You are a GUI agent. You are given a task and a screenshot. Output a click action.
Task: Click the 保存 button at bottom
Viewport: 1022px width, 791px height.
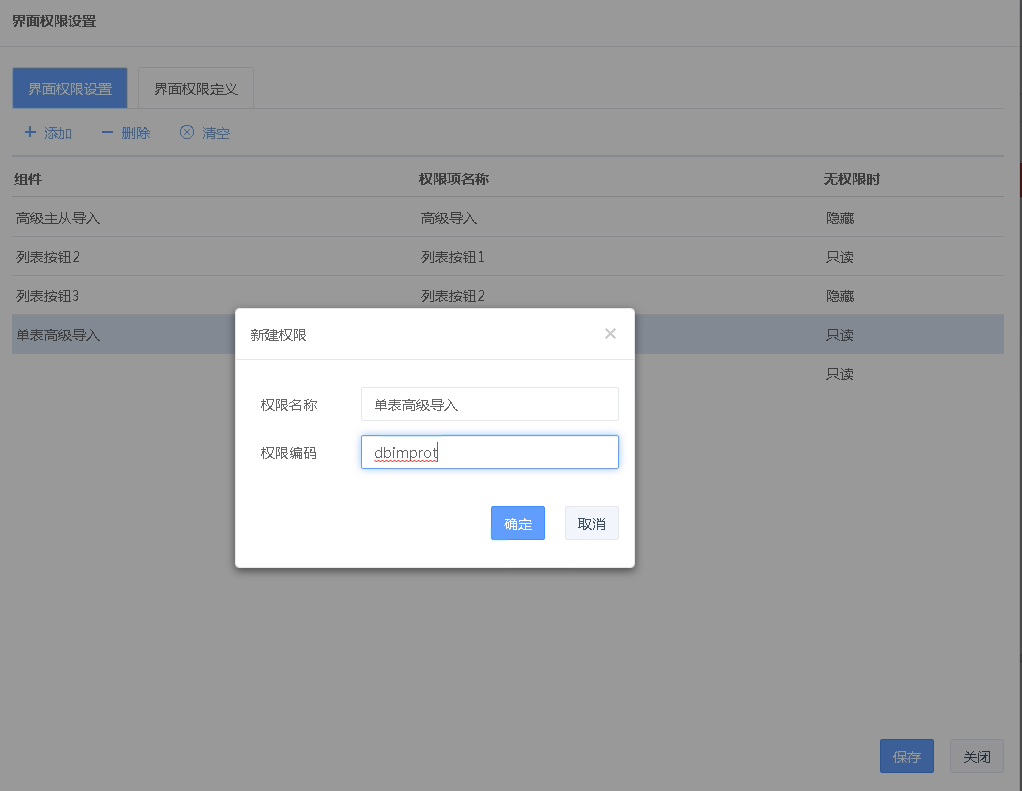906,757
